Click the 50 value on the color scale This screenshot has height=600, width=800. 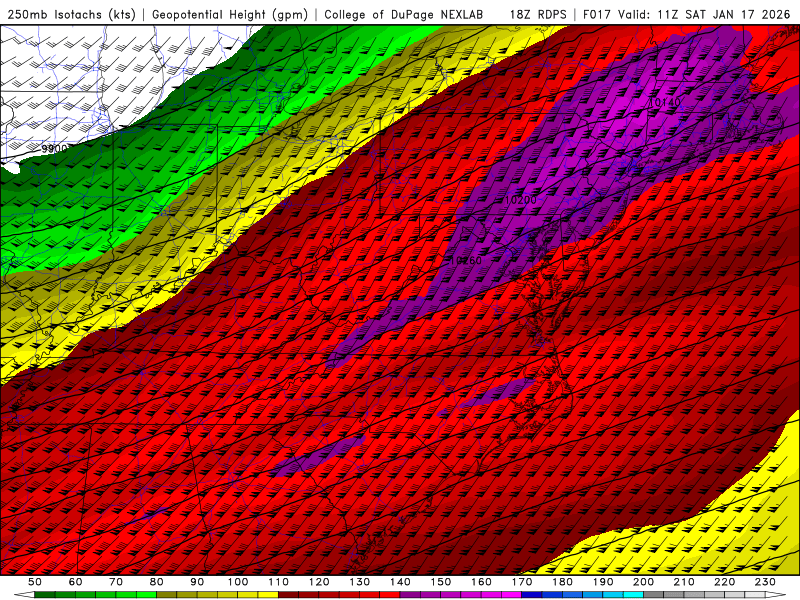pos(35,582)
